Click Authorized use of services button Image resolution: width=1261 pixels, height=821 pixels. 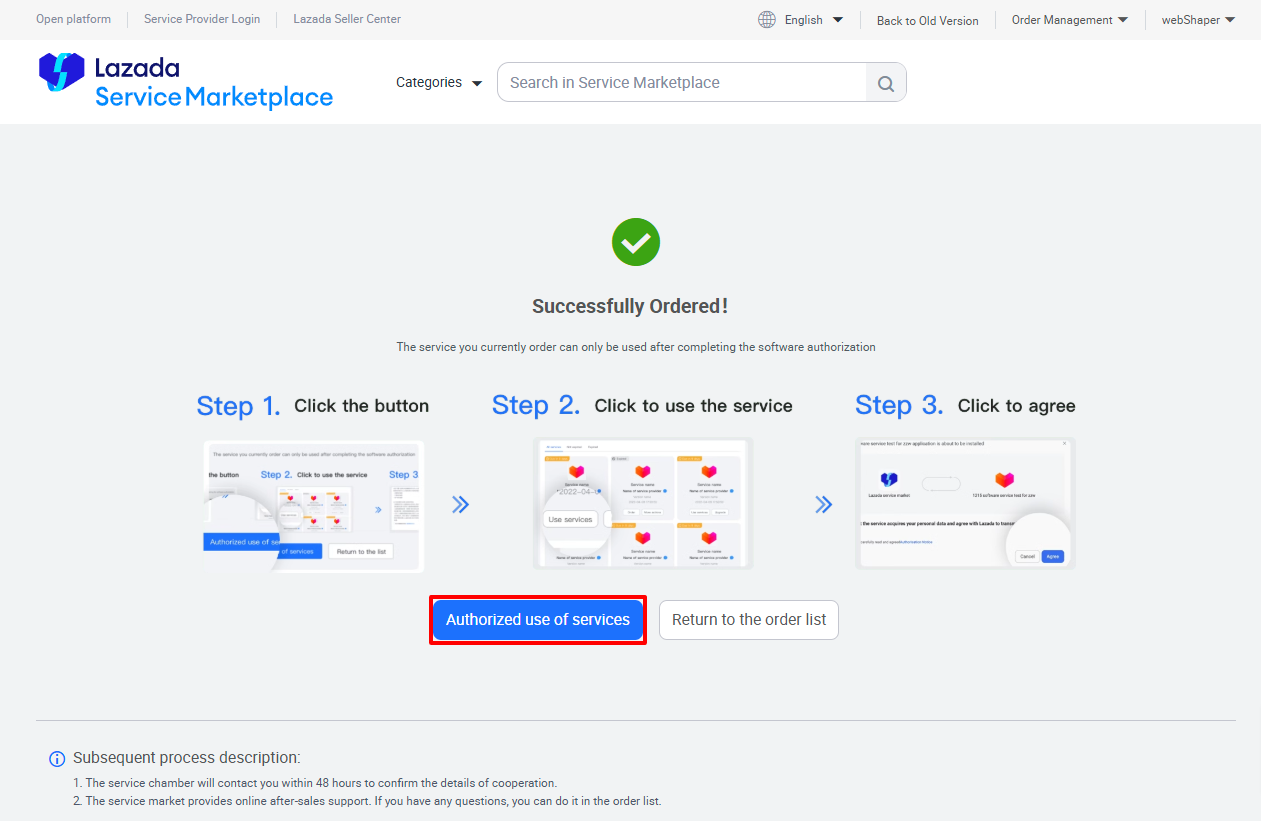pyautogui.click(x=538, y=620)
